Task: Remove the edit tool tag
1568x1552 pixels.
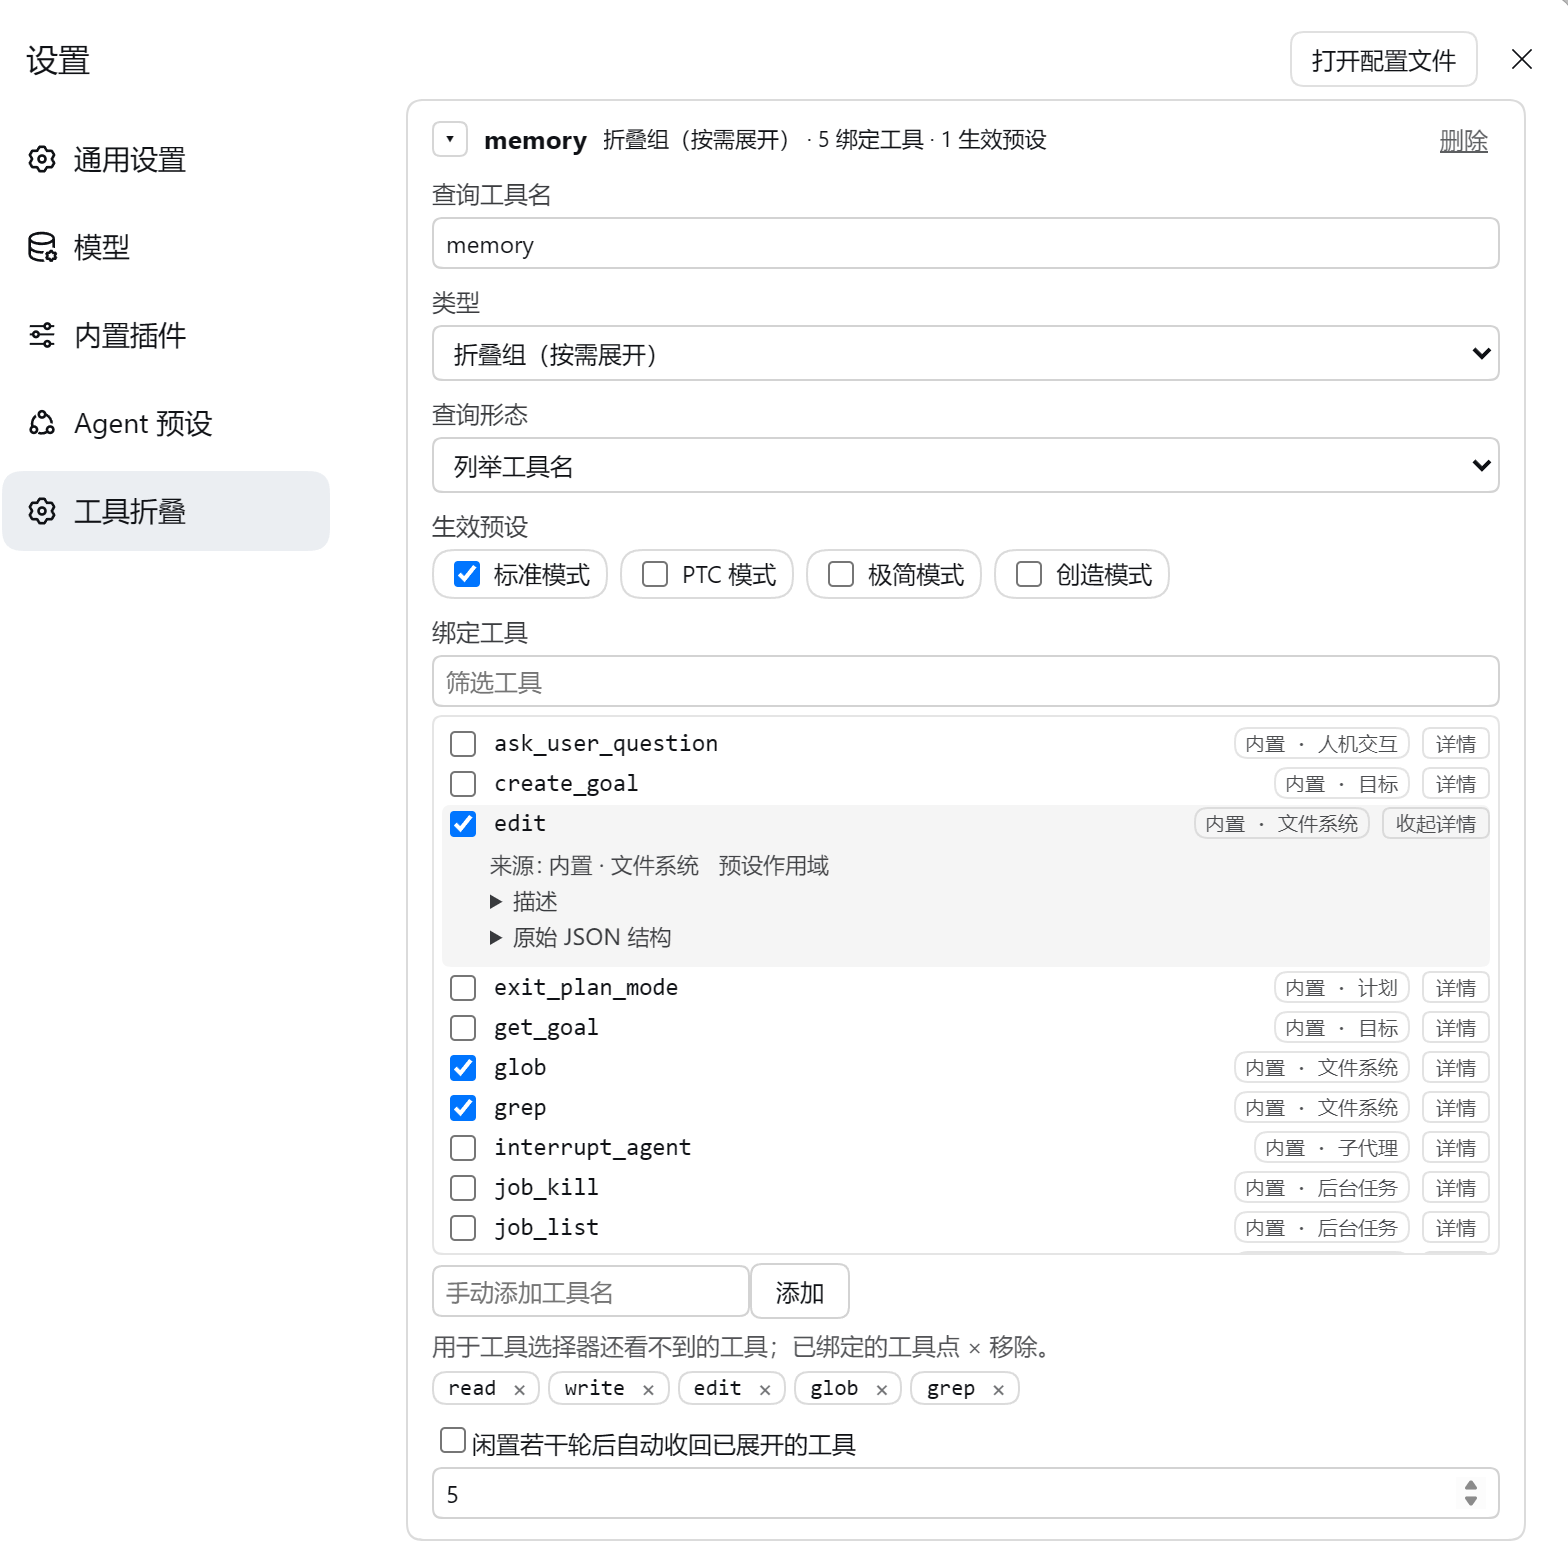Action: (765, 1390)
